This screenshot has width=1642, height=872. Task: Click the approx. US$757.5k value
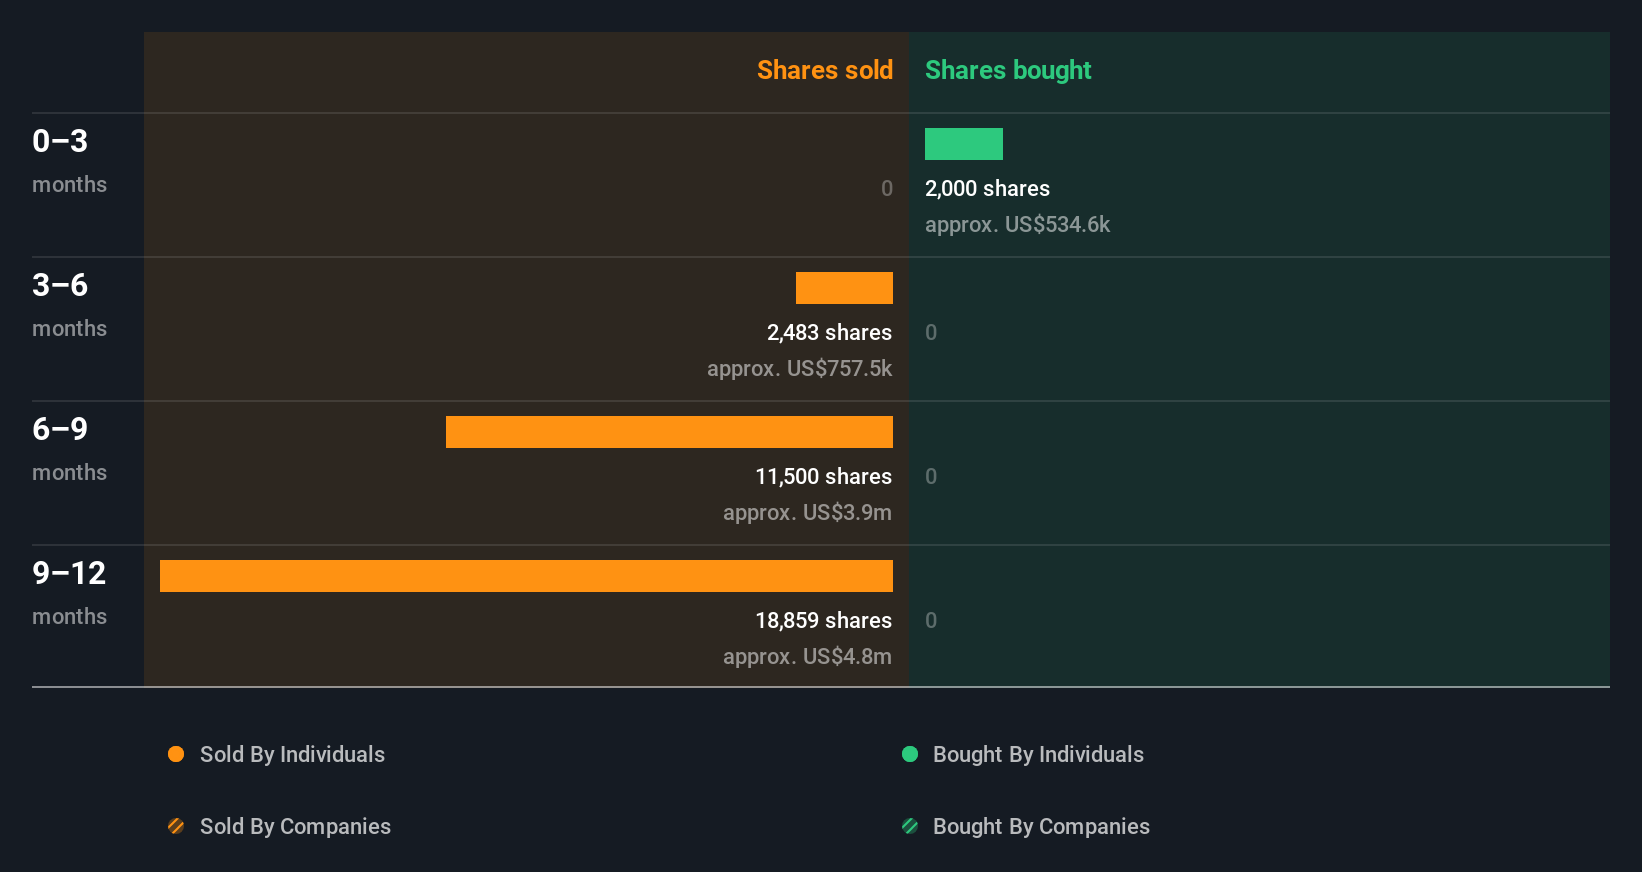[x=799, y=368]
